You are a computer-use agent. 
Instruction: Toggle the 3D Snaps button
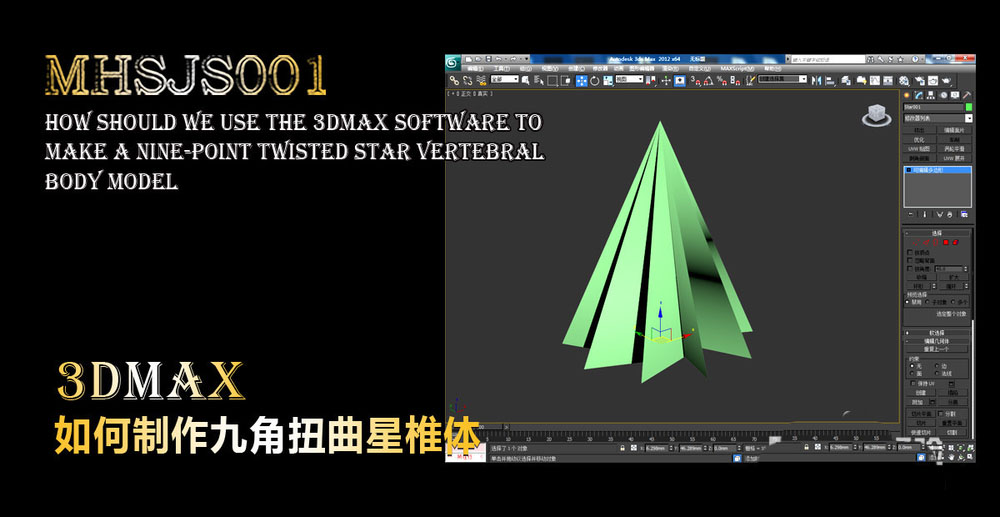click(x=696, y=80)
